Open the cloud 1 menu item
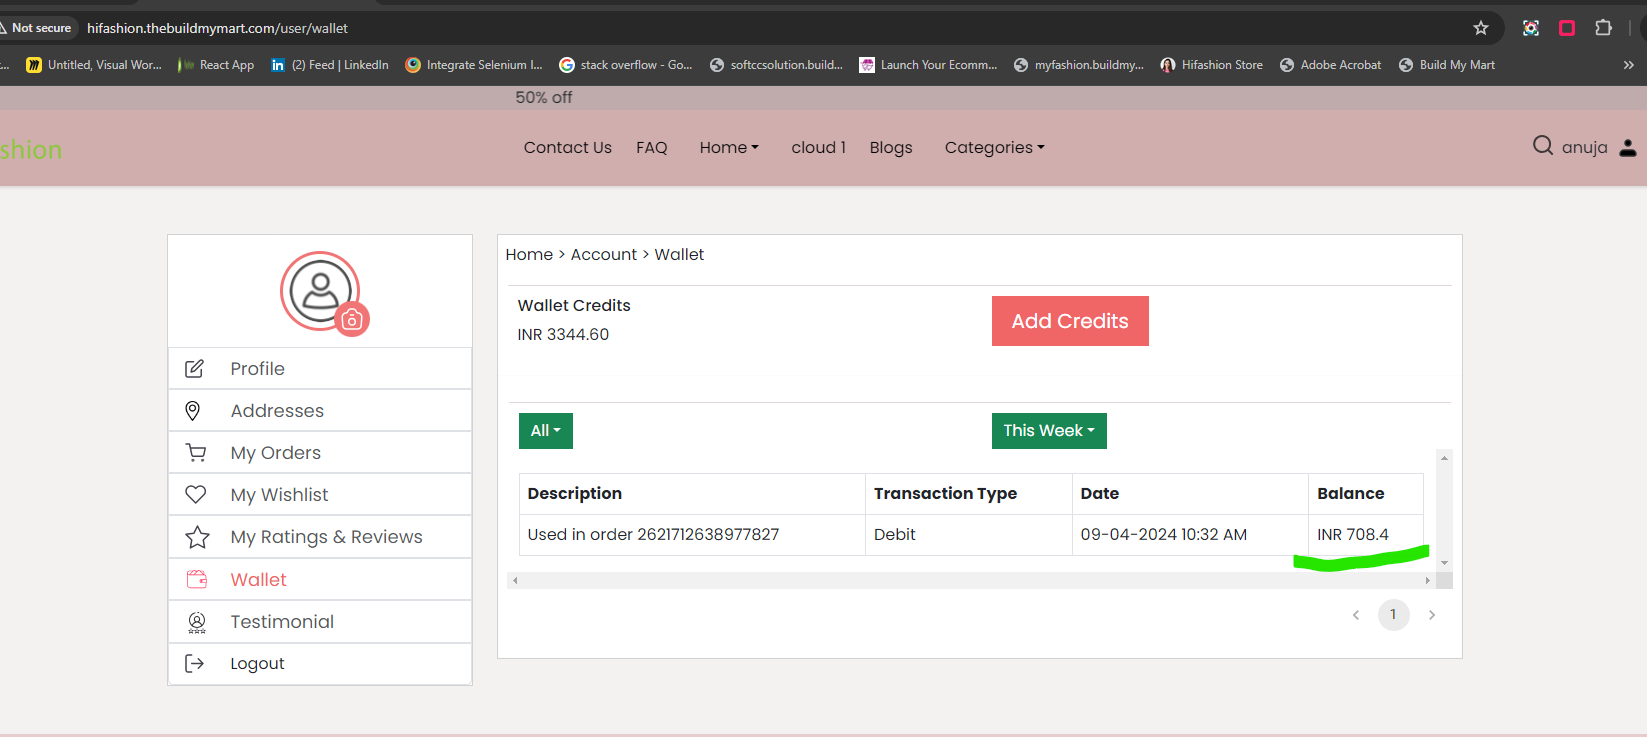Viewport: 1647px width, 737px height. coord(818,147)
